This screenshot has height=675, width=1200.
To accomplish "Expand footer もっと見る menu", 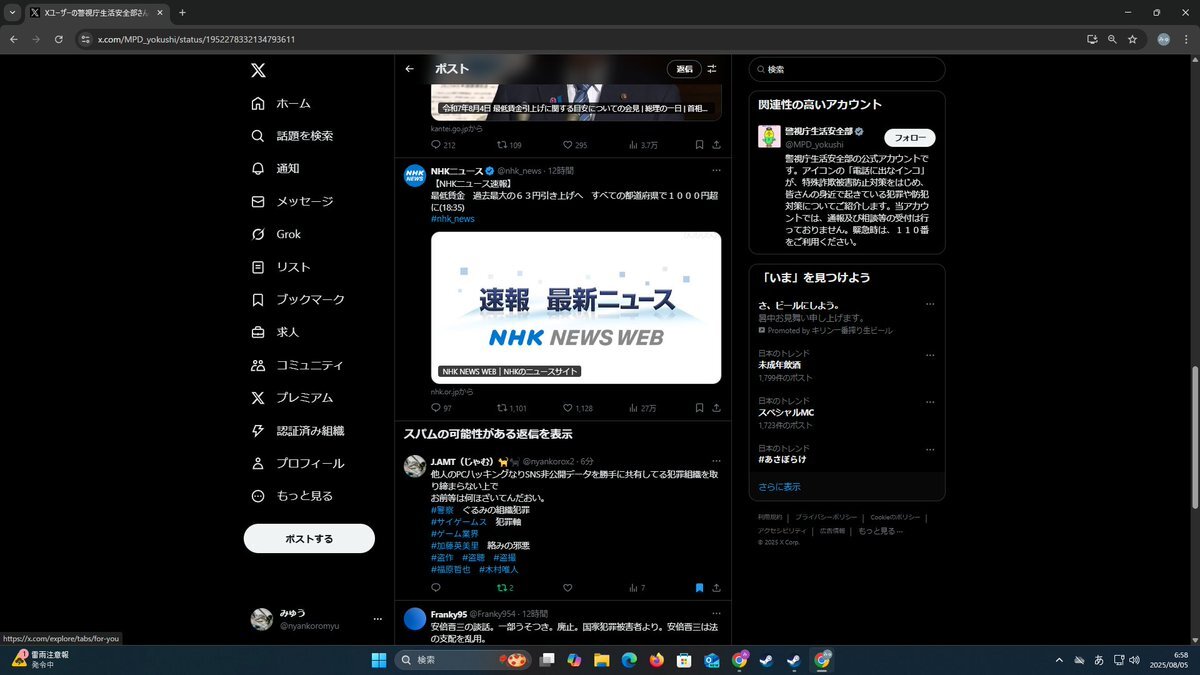I will 880,530.
